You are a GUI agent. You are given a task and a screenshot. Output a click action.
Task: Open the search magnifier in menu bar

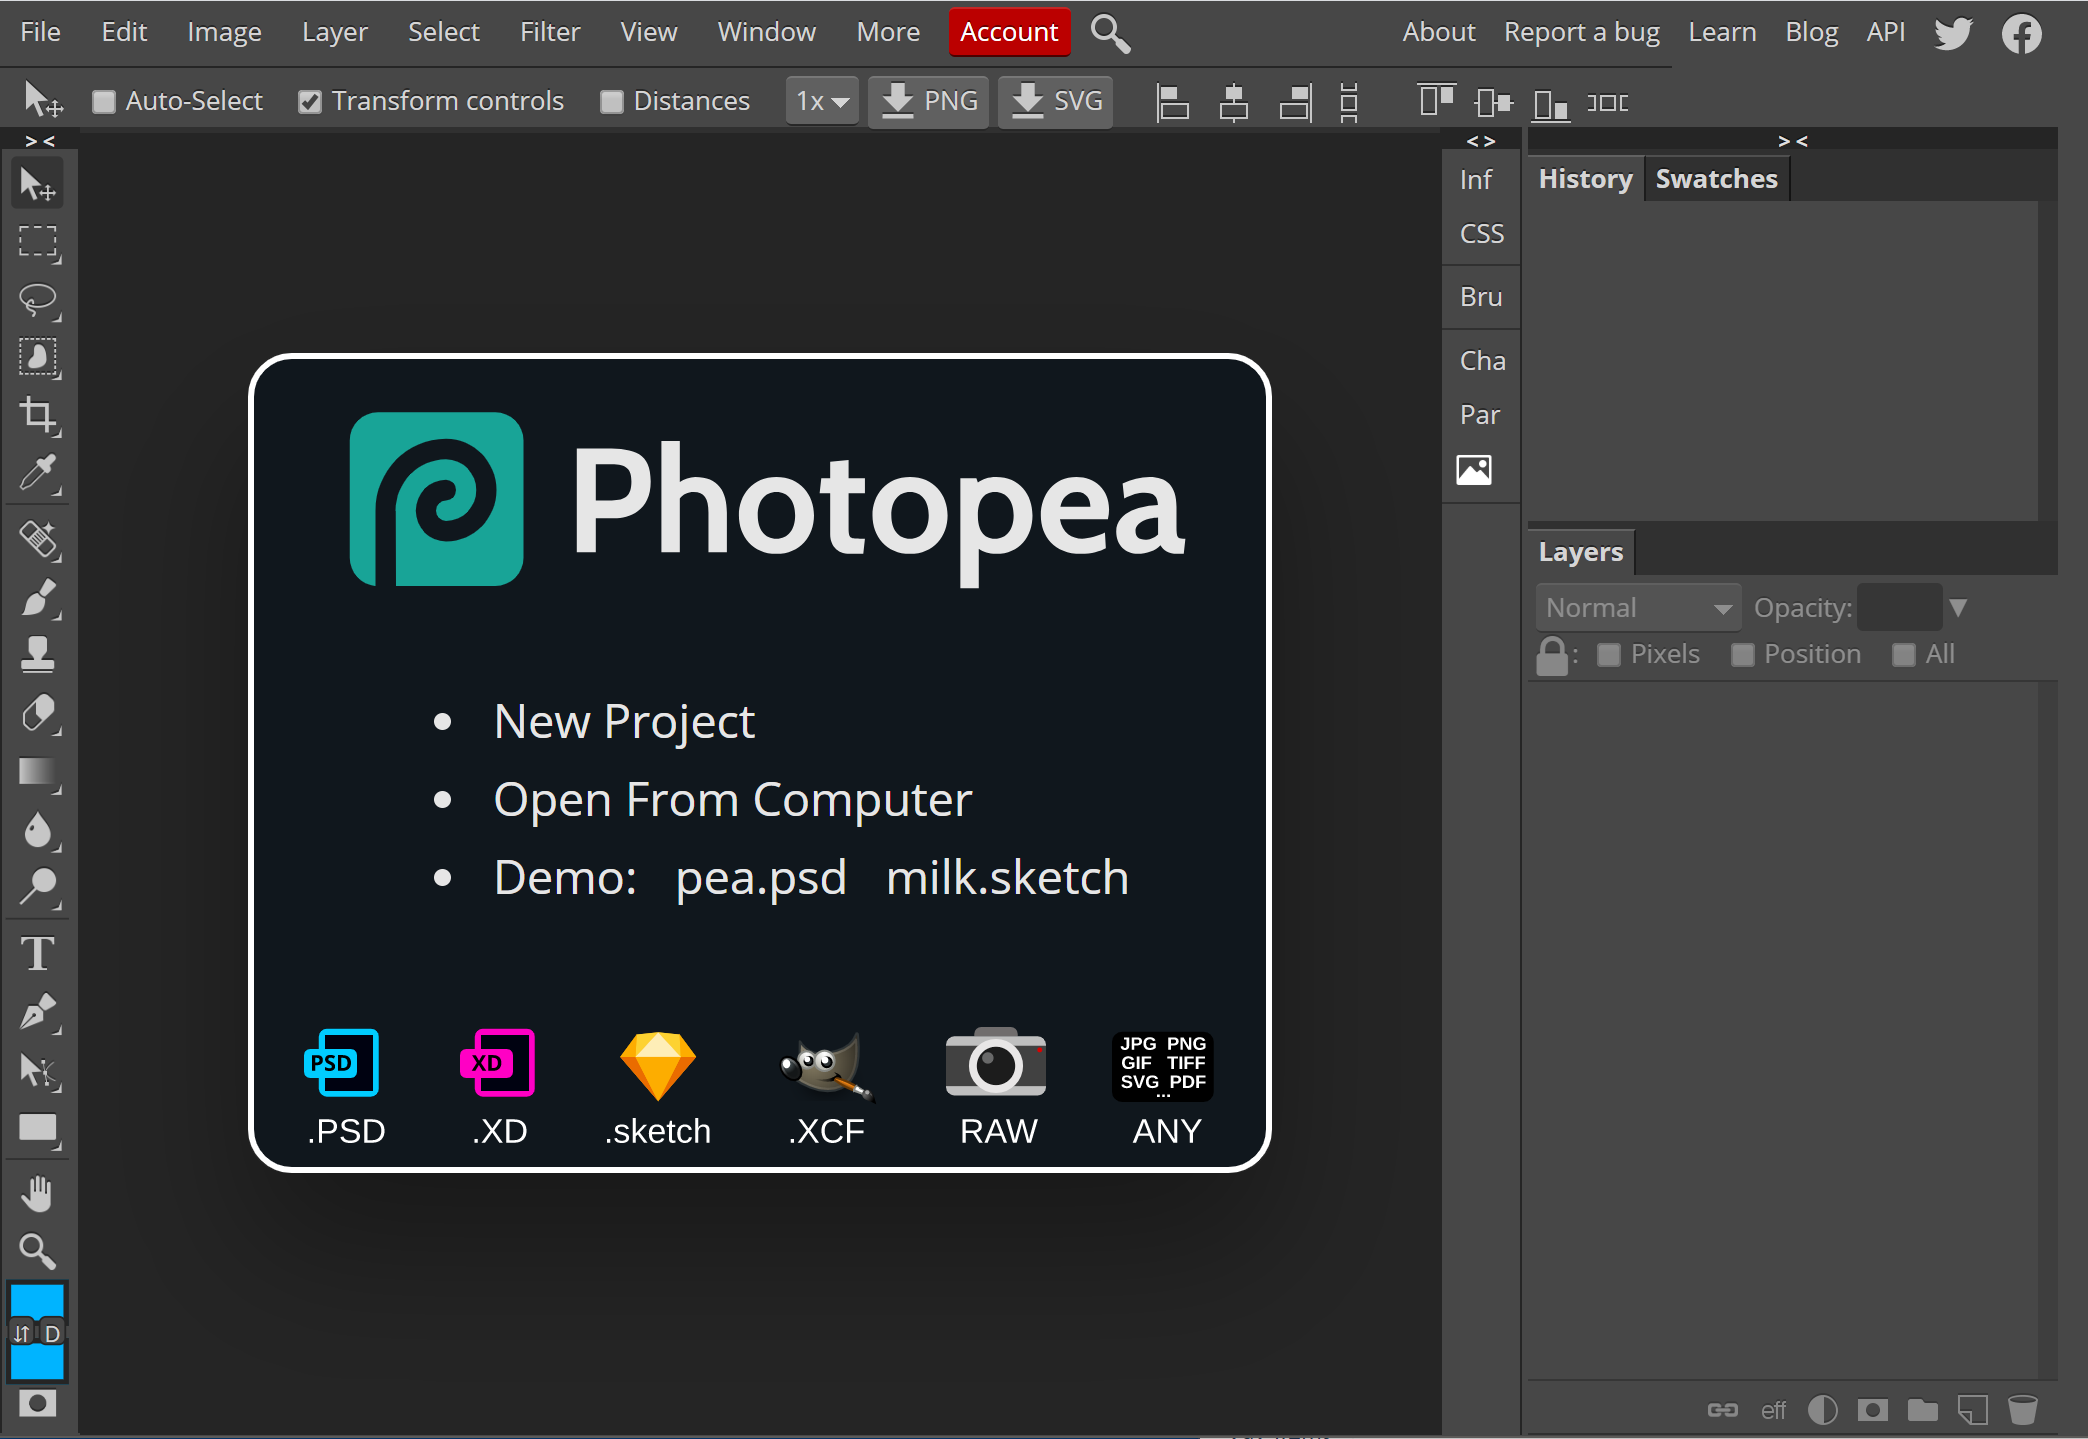pyautogui.click(x=1110, y=33)
